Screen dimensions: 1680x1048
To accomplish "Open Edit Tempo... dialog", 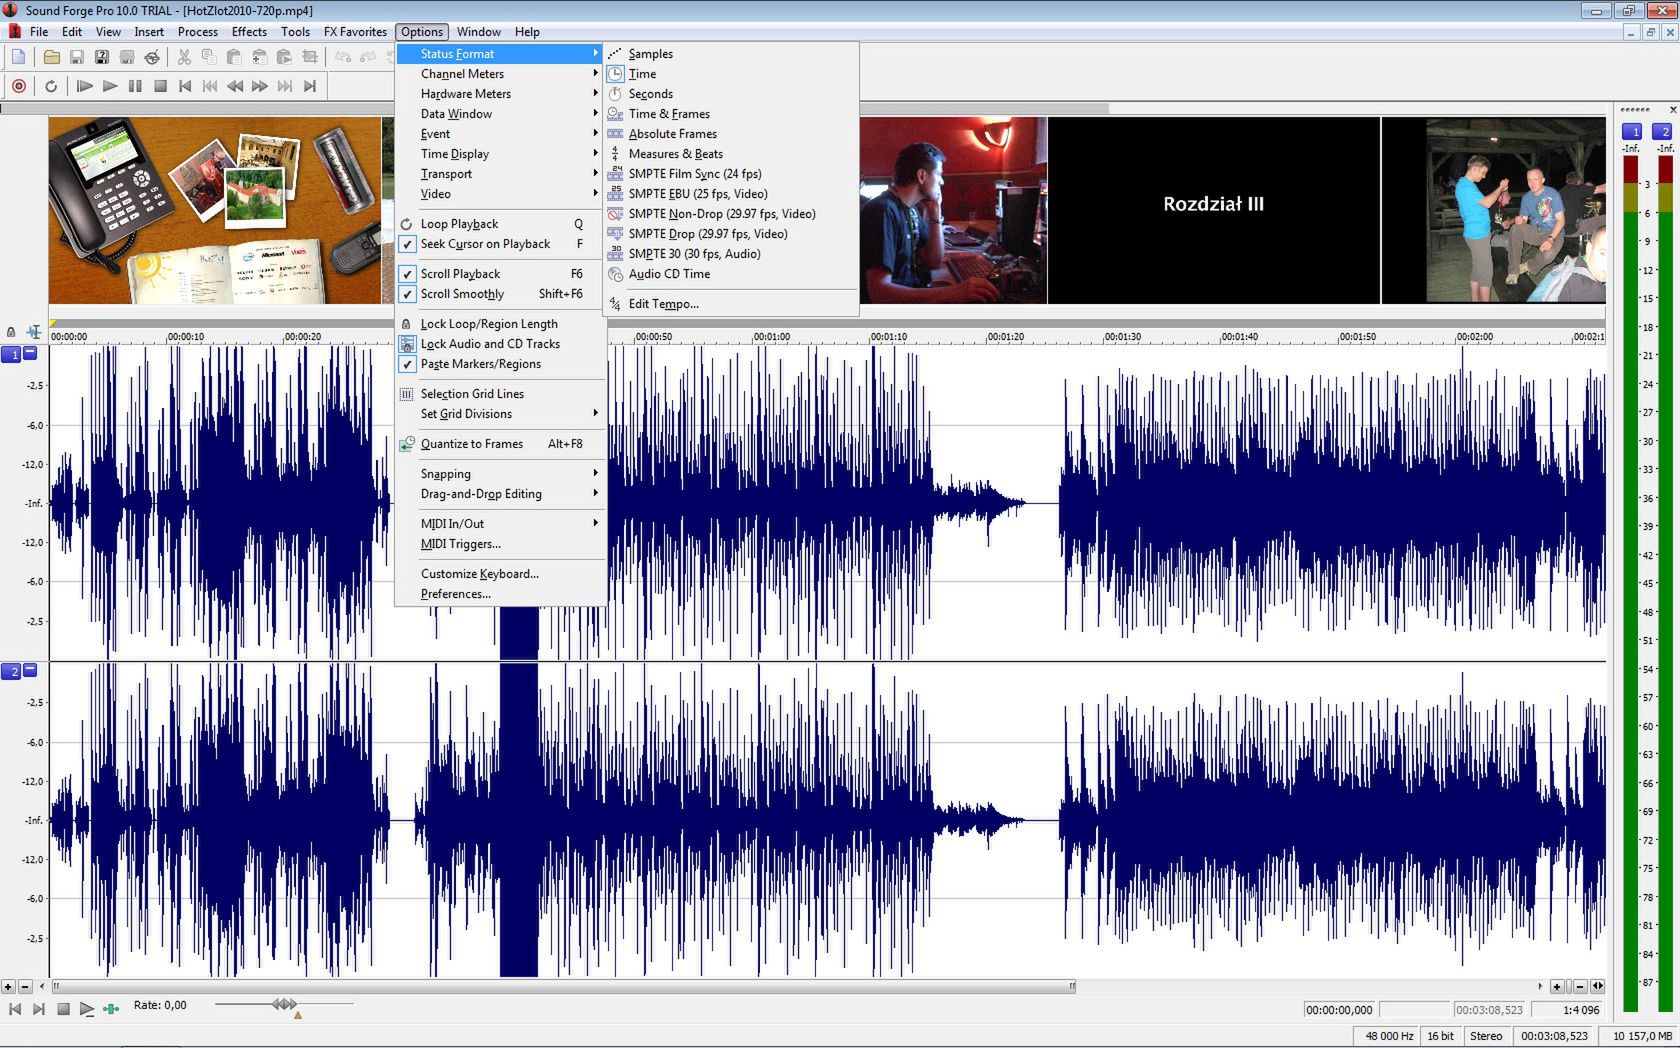I will 731,304.
